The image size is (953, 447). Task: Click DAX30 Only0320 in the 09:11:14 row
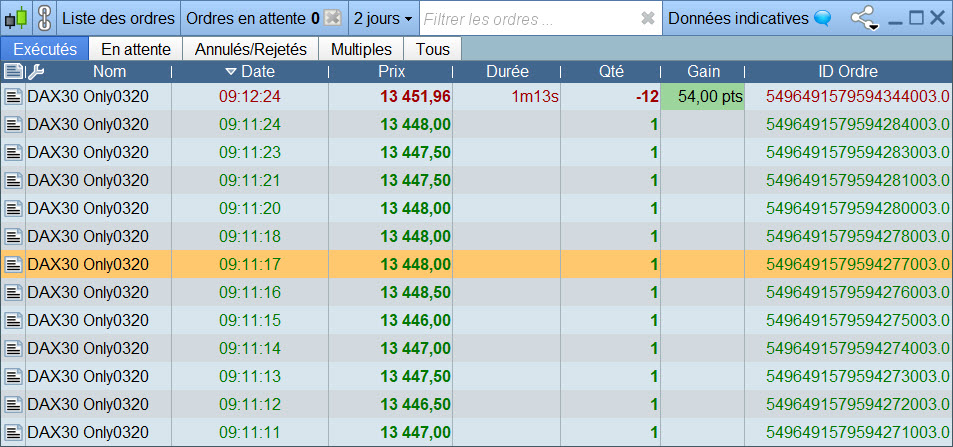pos(88,348)
